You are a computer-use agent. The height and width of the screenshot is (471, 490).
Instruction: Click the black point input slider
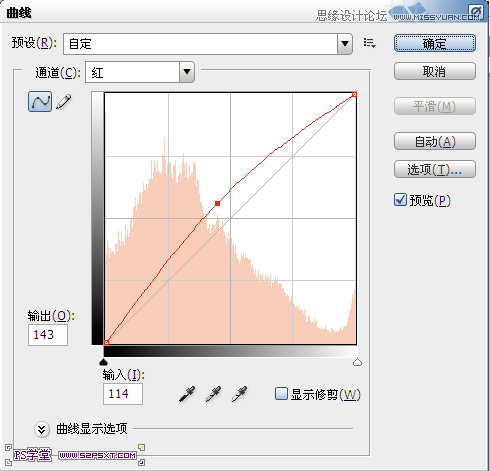(x=104, y=362)
